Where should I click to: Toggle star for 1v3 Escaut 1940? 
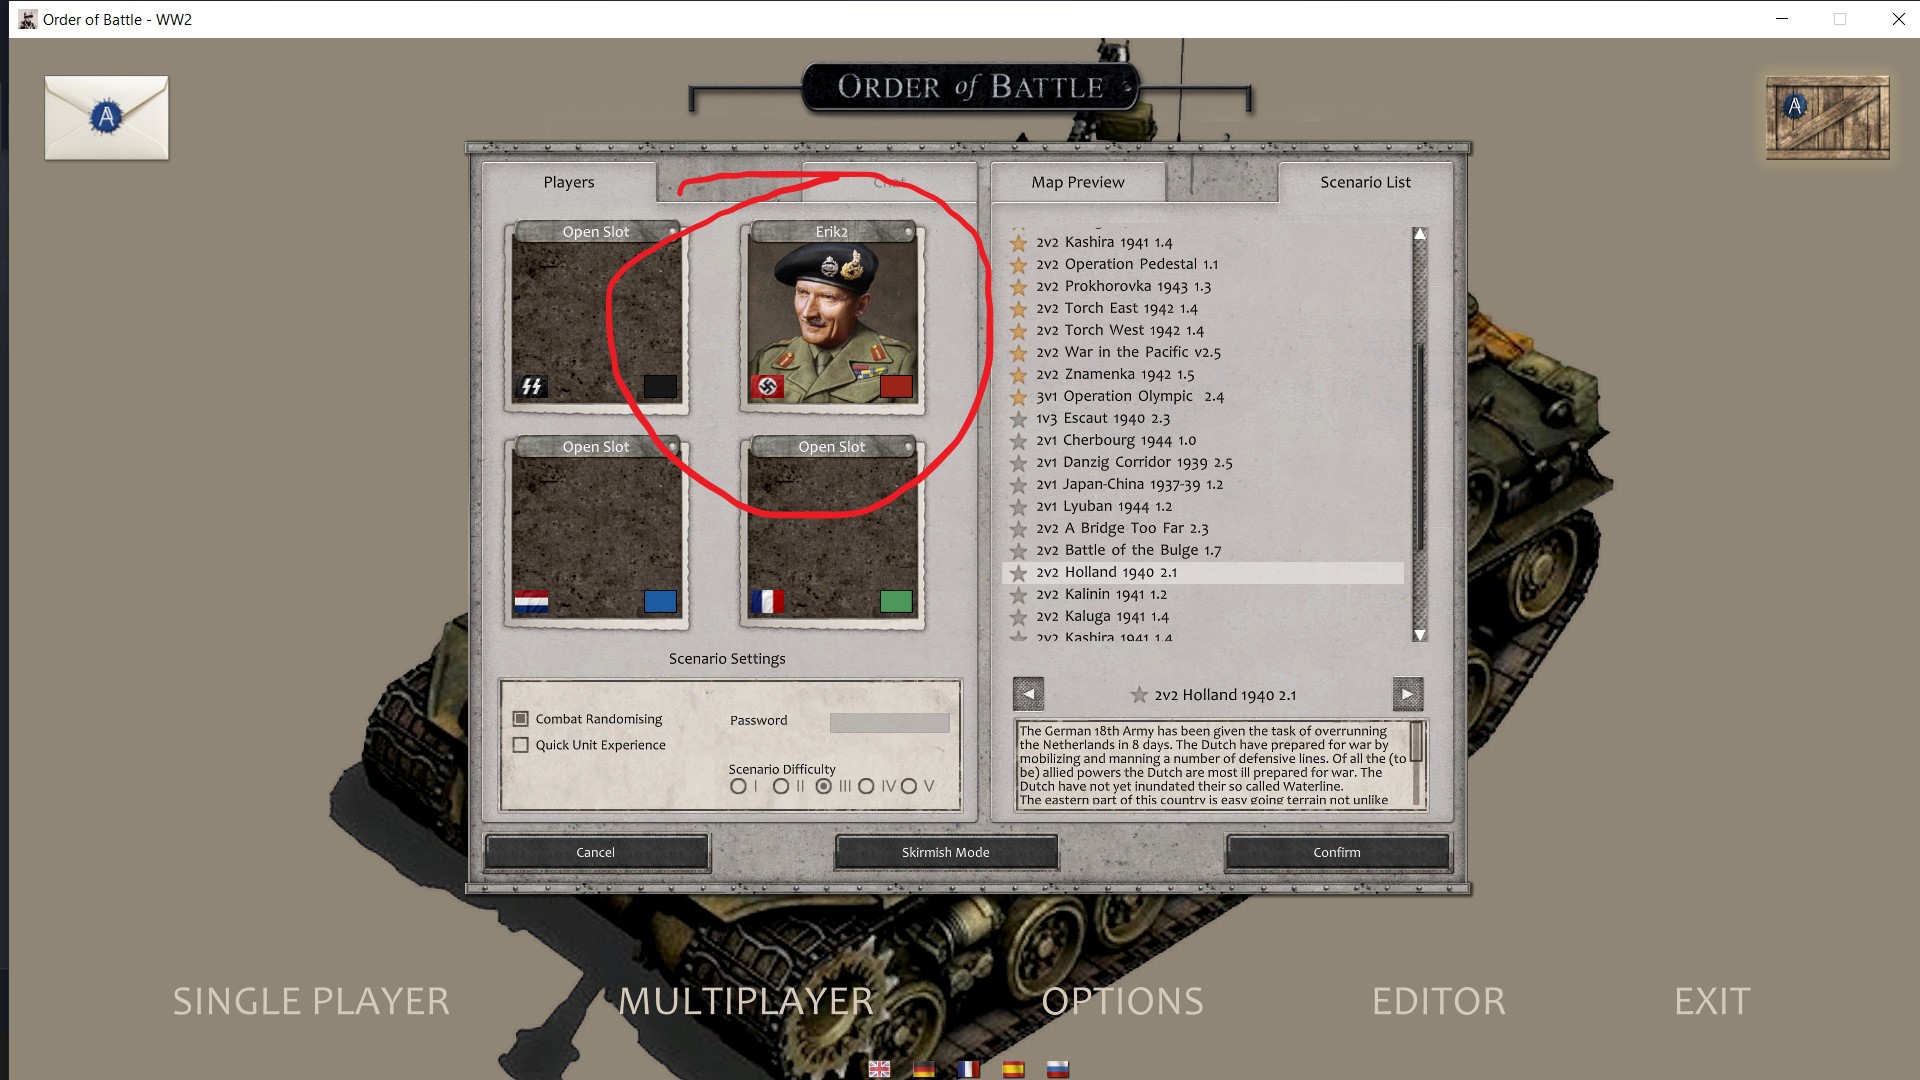1018,418
